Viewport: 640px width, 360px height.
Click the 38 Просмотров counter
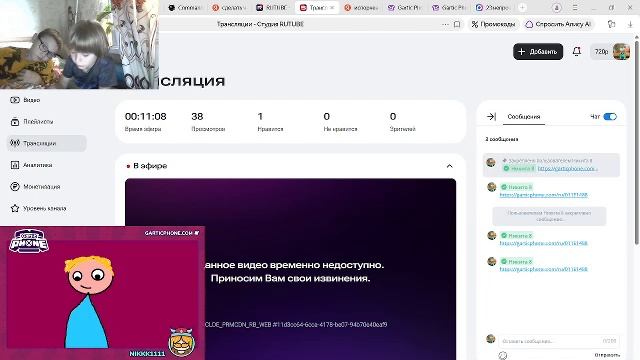[197, 117]
